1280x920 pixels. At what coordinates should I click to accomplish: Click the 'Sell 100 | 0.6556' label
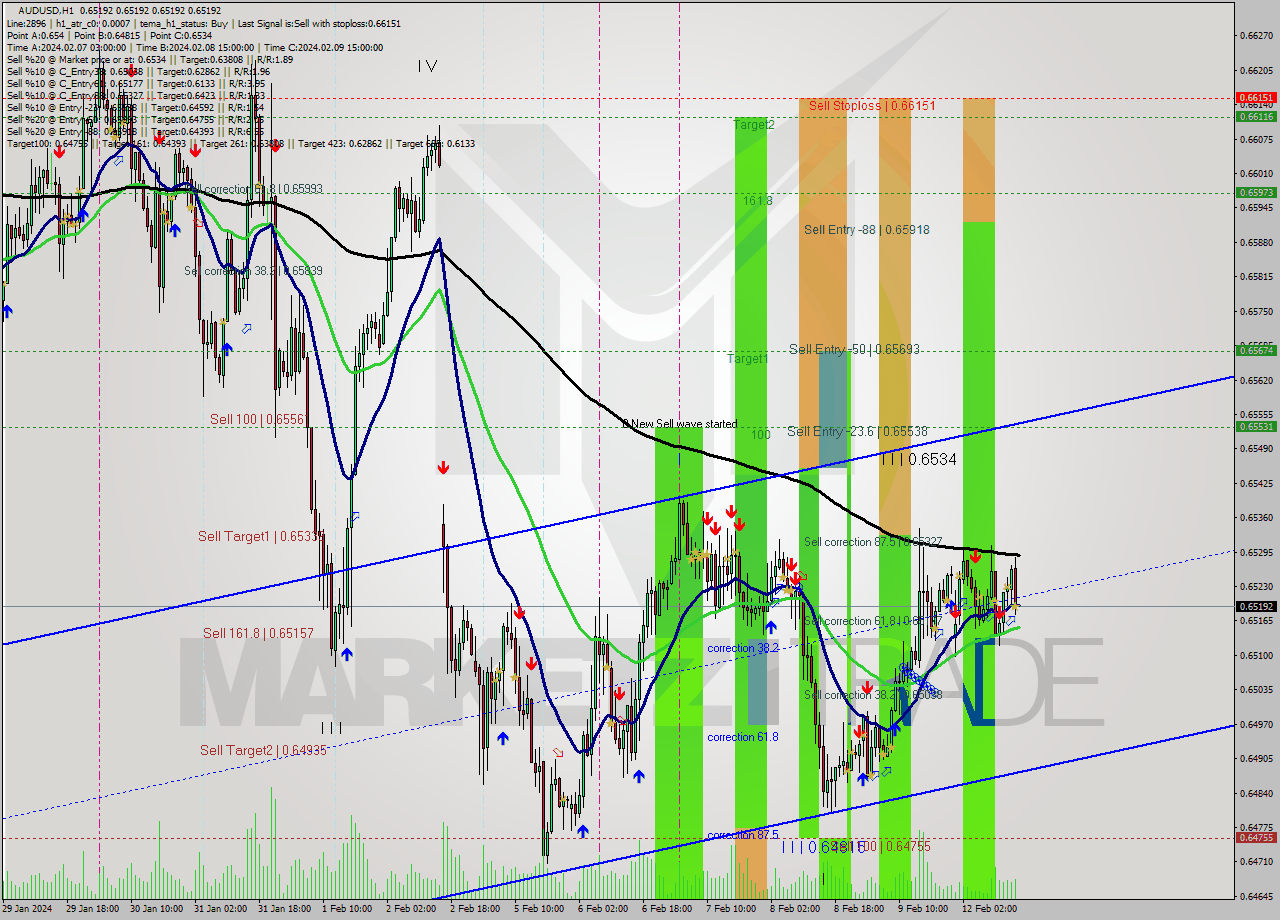(257, 419)
